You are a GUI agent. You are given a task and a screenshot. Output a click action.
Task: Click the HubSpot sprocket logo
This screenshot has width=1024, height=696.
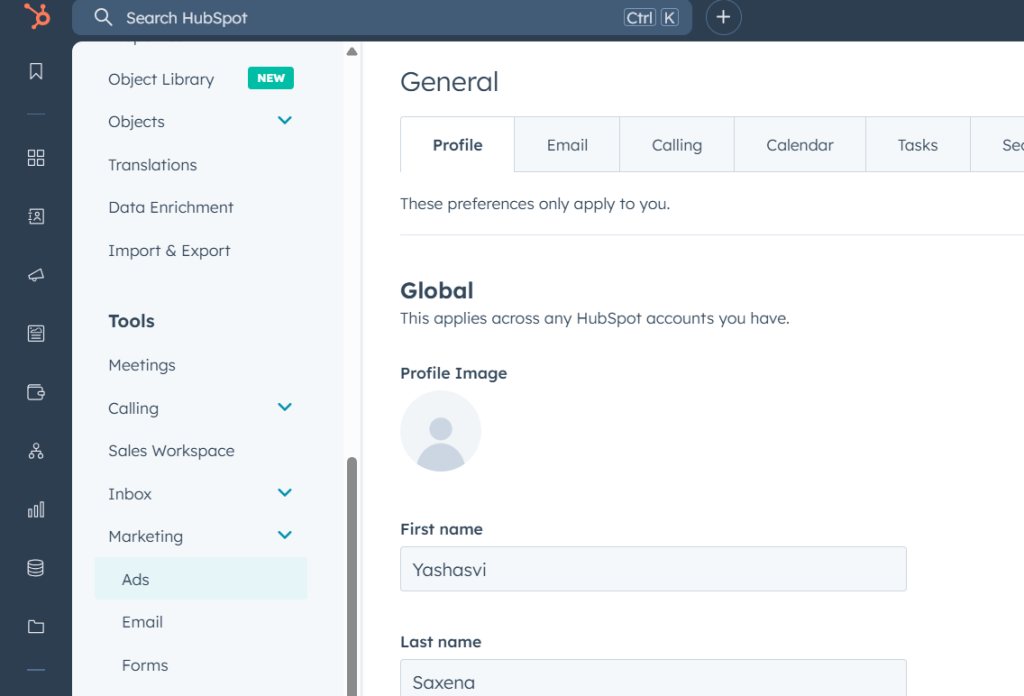click(36, 17)
